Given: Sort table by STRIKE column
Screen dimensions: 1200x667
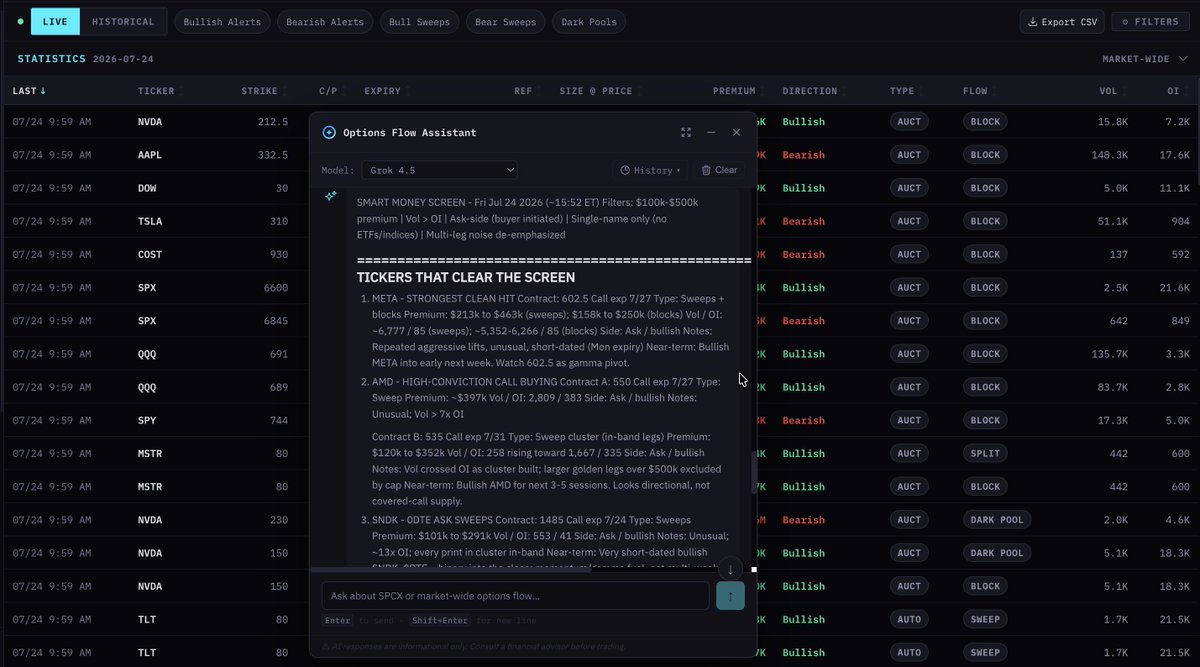Looking at the screenshot, I should tap(264, 91).
